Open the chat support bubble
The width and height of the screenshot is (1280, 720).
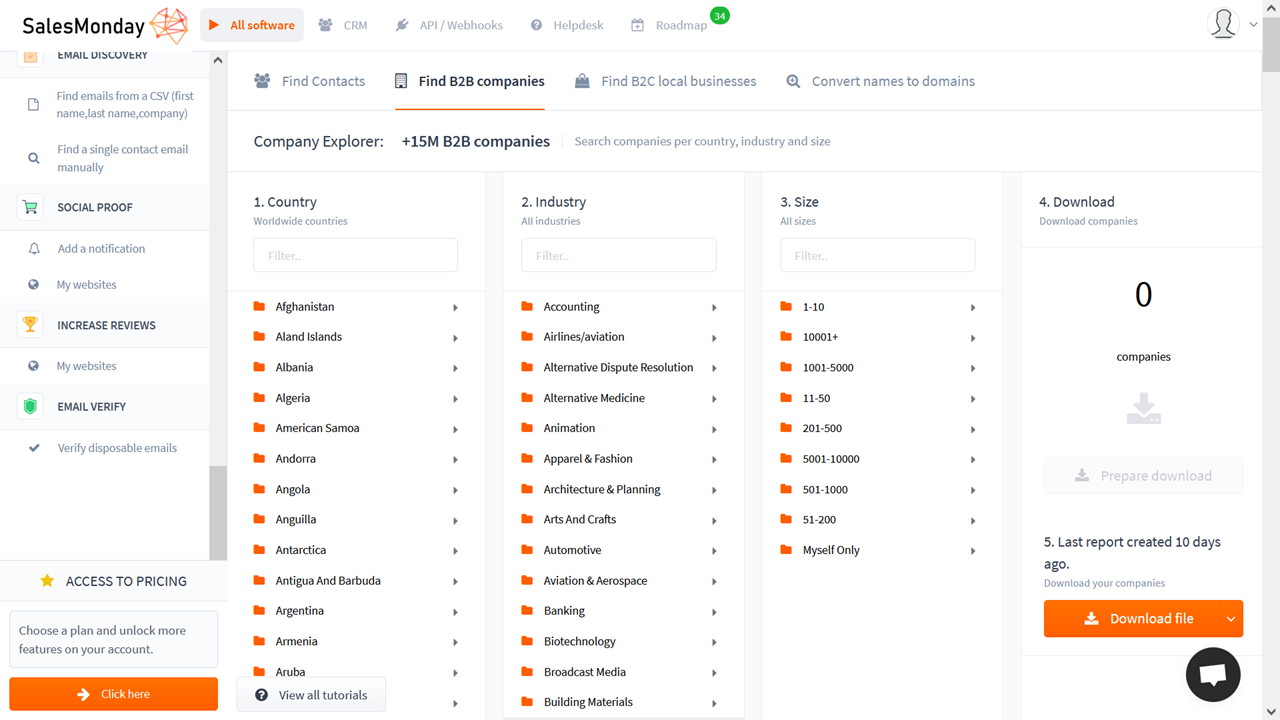coord(1212,674)
